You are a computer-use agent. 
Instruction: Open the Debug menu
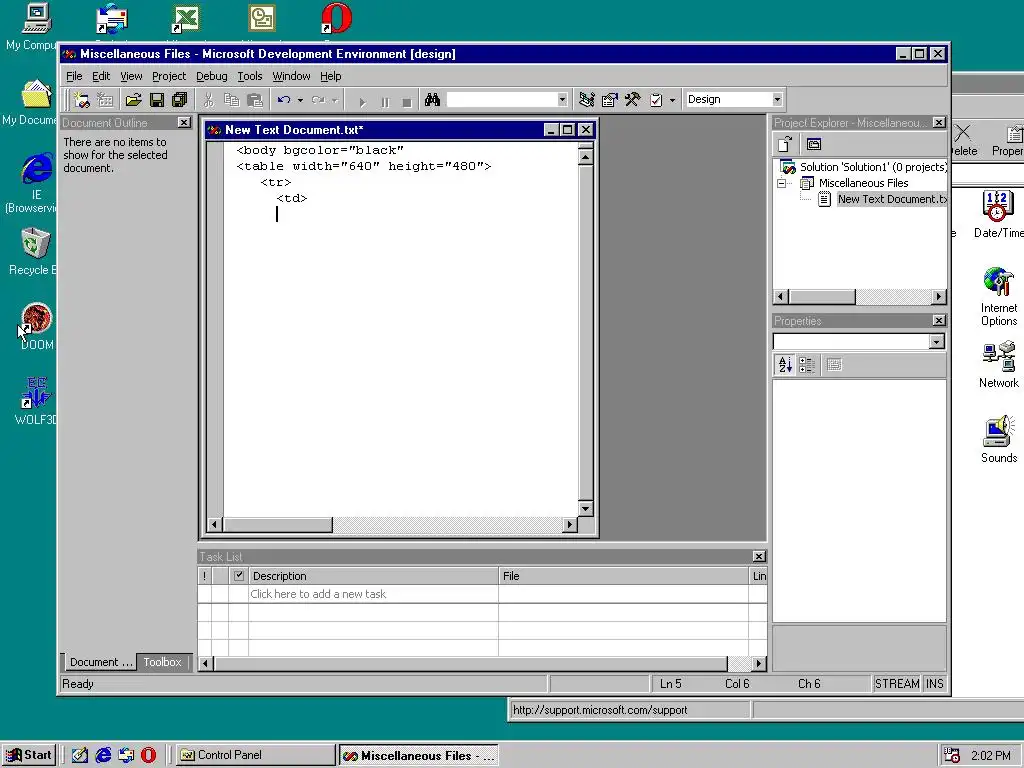coord(212,76)
